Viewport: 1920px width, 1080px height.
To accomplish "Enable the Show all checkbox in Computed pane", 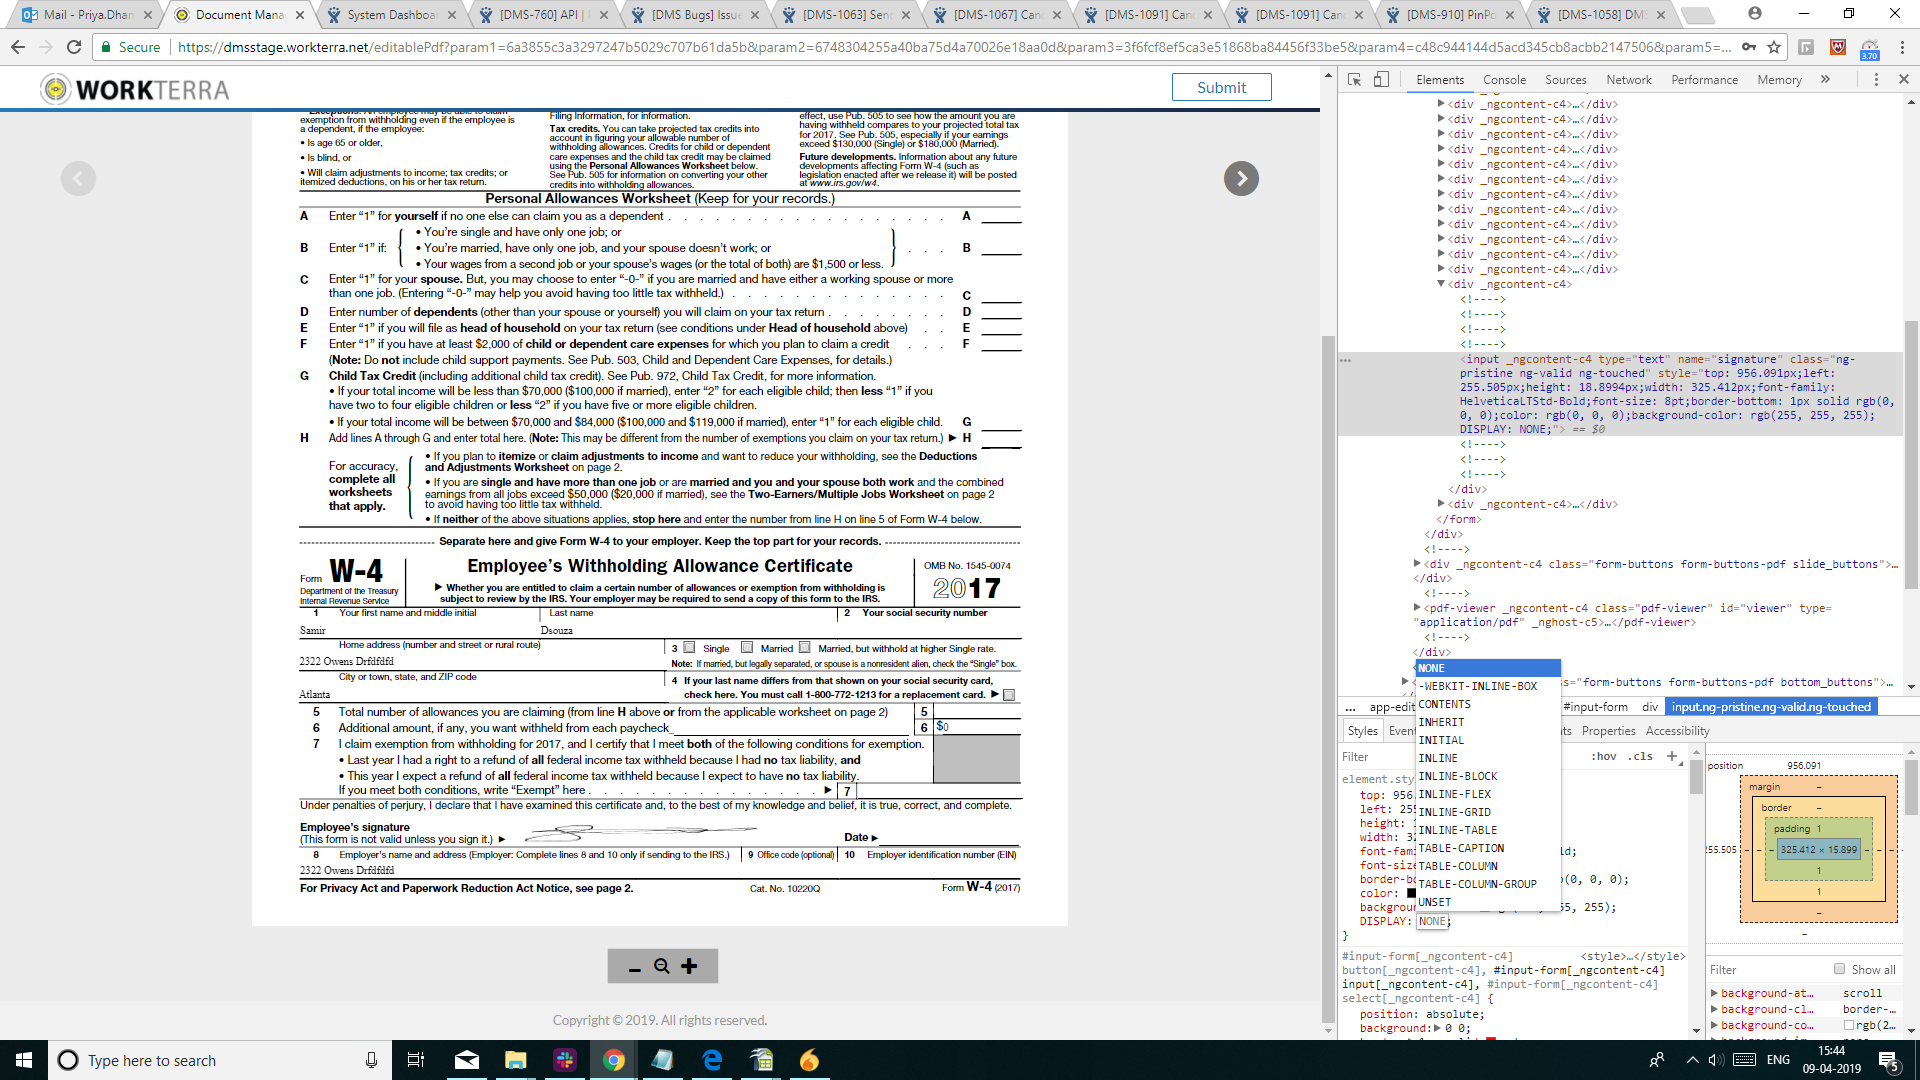I will [1839, 969].
